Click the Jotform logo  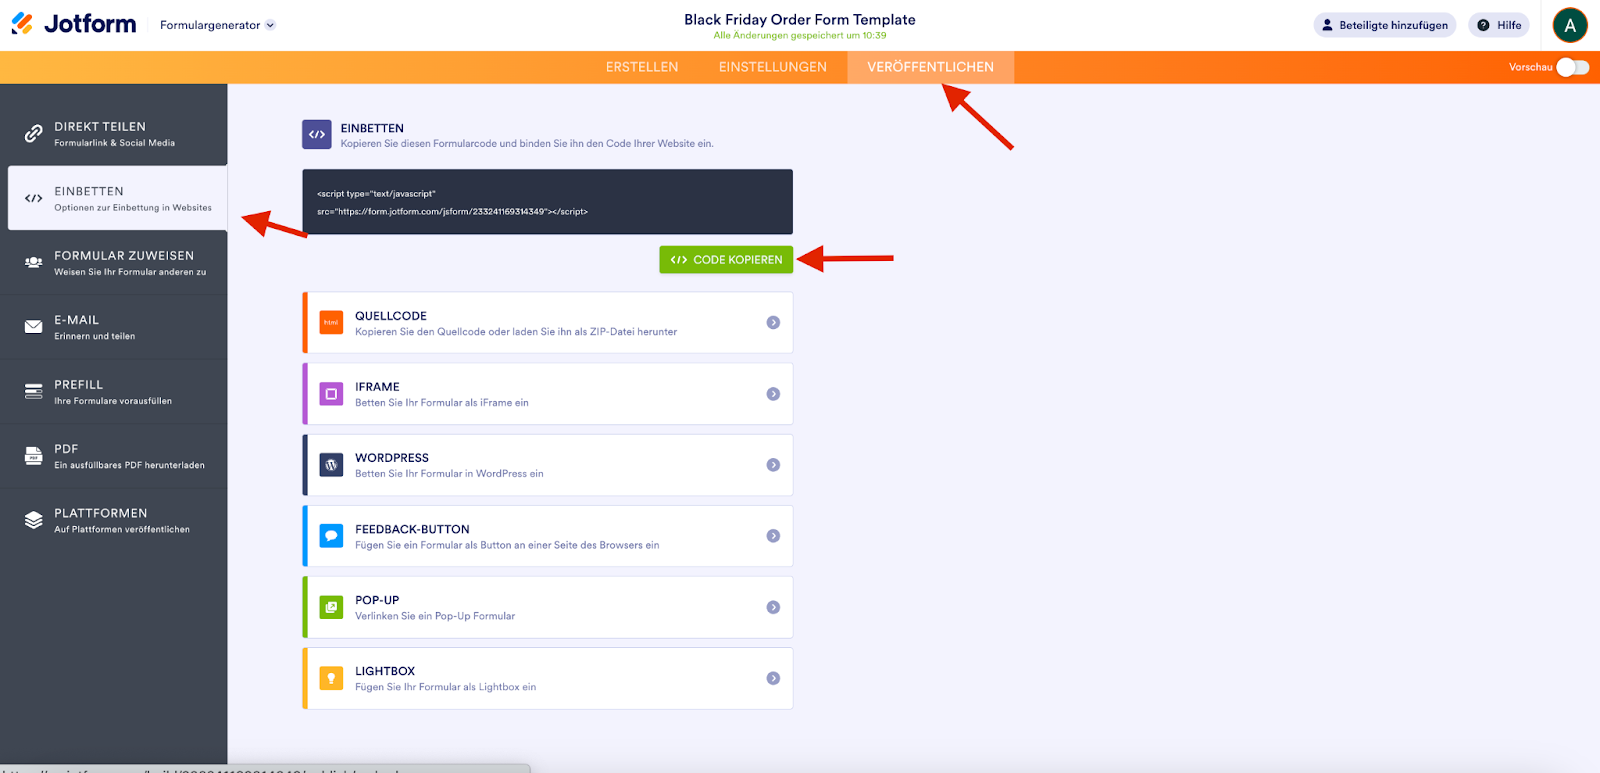(x=74, y=24)
